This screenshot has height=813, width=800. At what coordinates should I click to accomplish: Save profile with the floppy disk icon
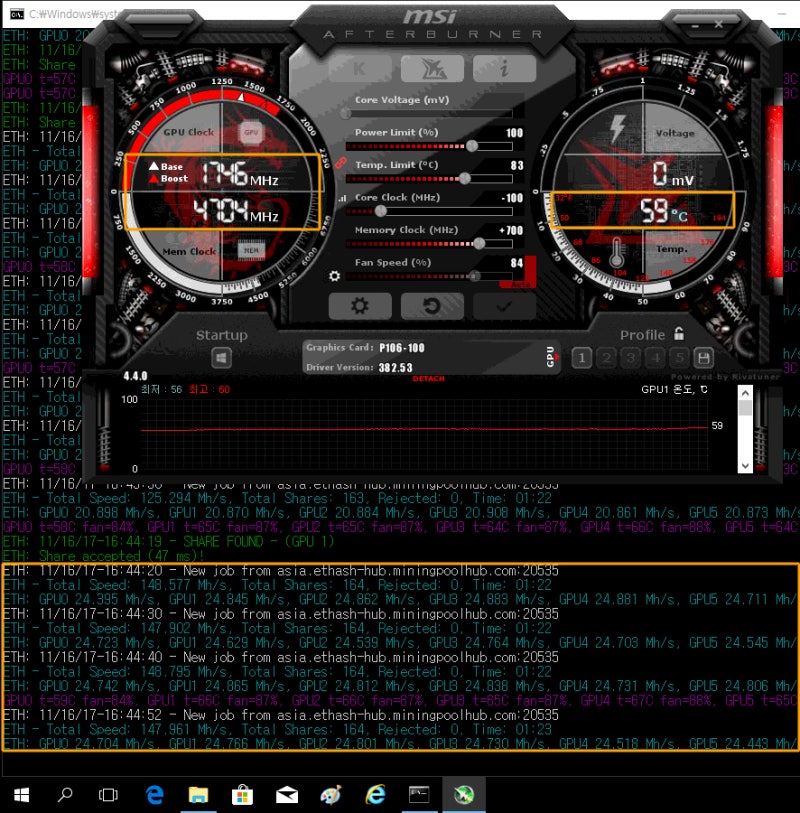click(704, 358)
